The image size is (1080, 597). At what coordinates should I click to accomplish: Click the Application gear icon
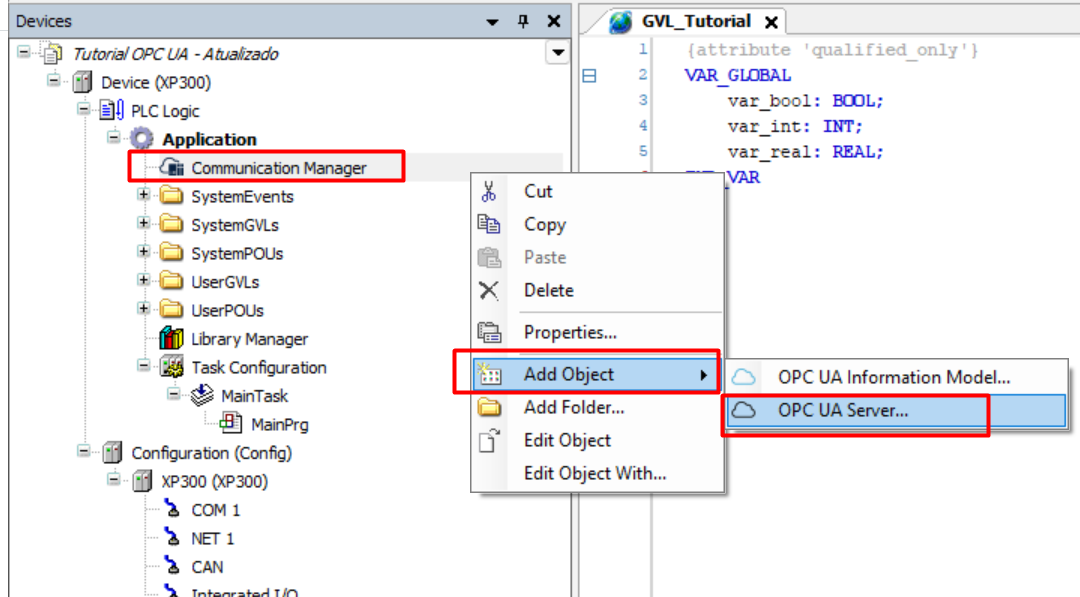click(x=142, y=139)
